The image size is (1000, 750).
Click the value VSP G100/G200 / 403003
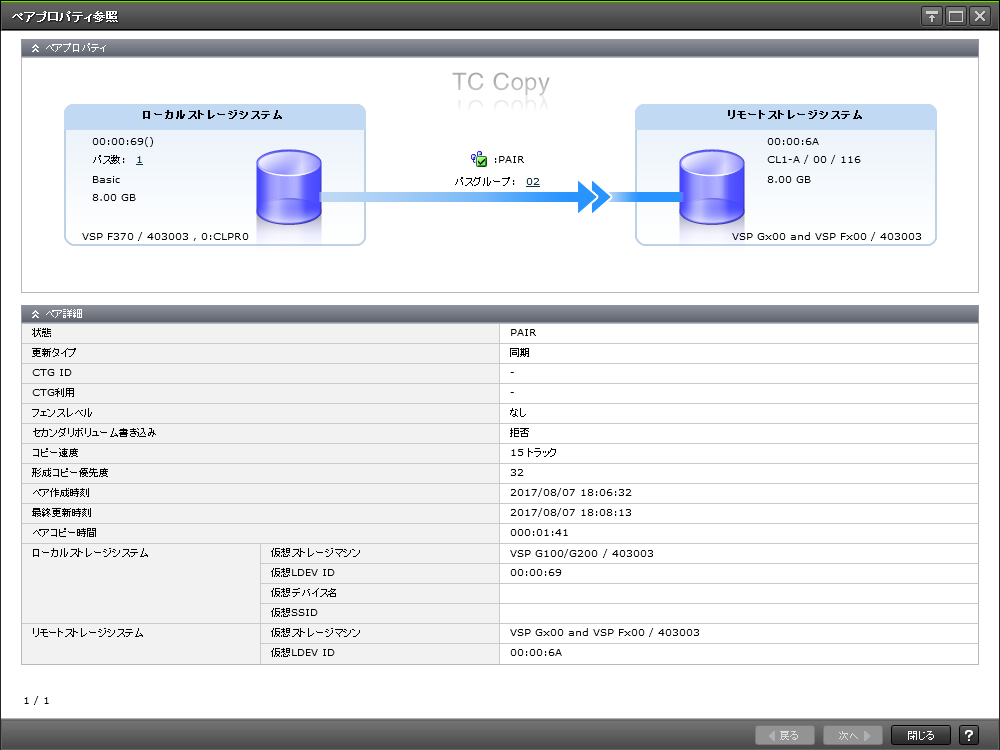pos(582,553)
